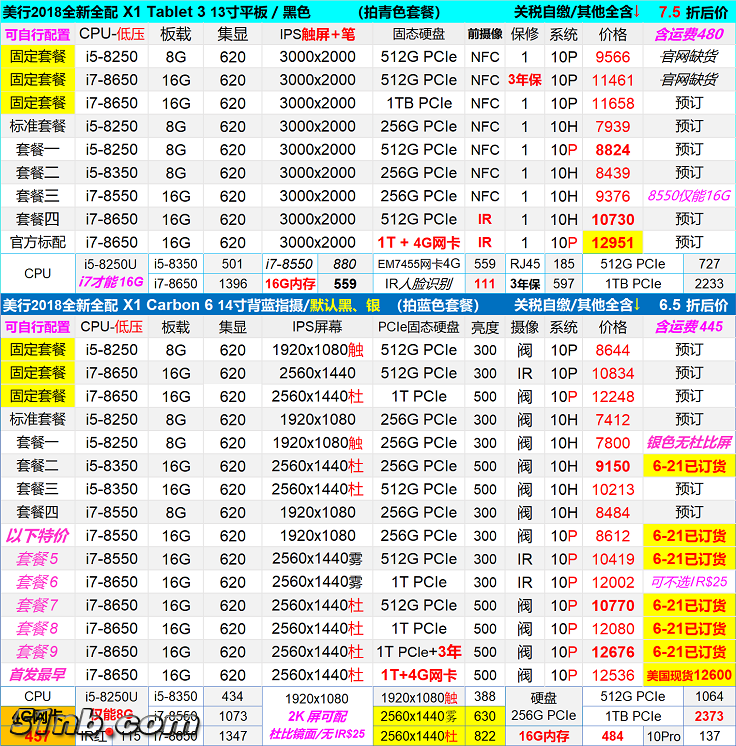Viewport: 736px width, 746px height.
Task: Select the 含运费480 header cell
Action: point(689,34)
